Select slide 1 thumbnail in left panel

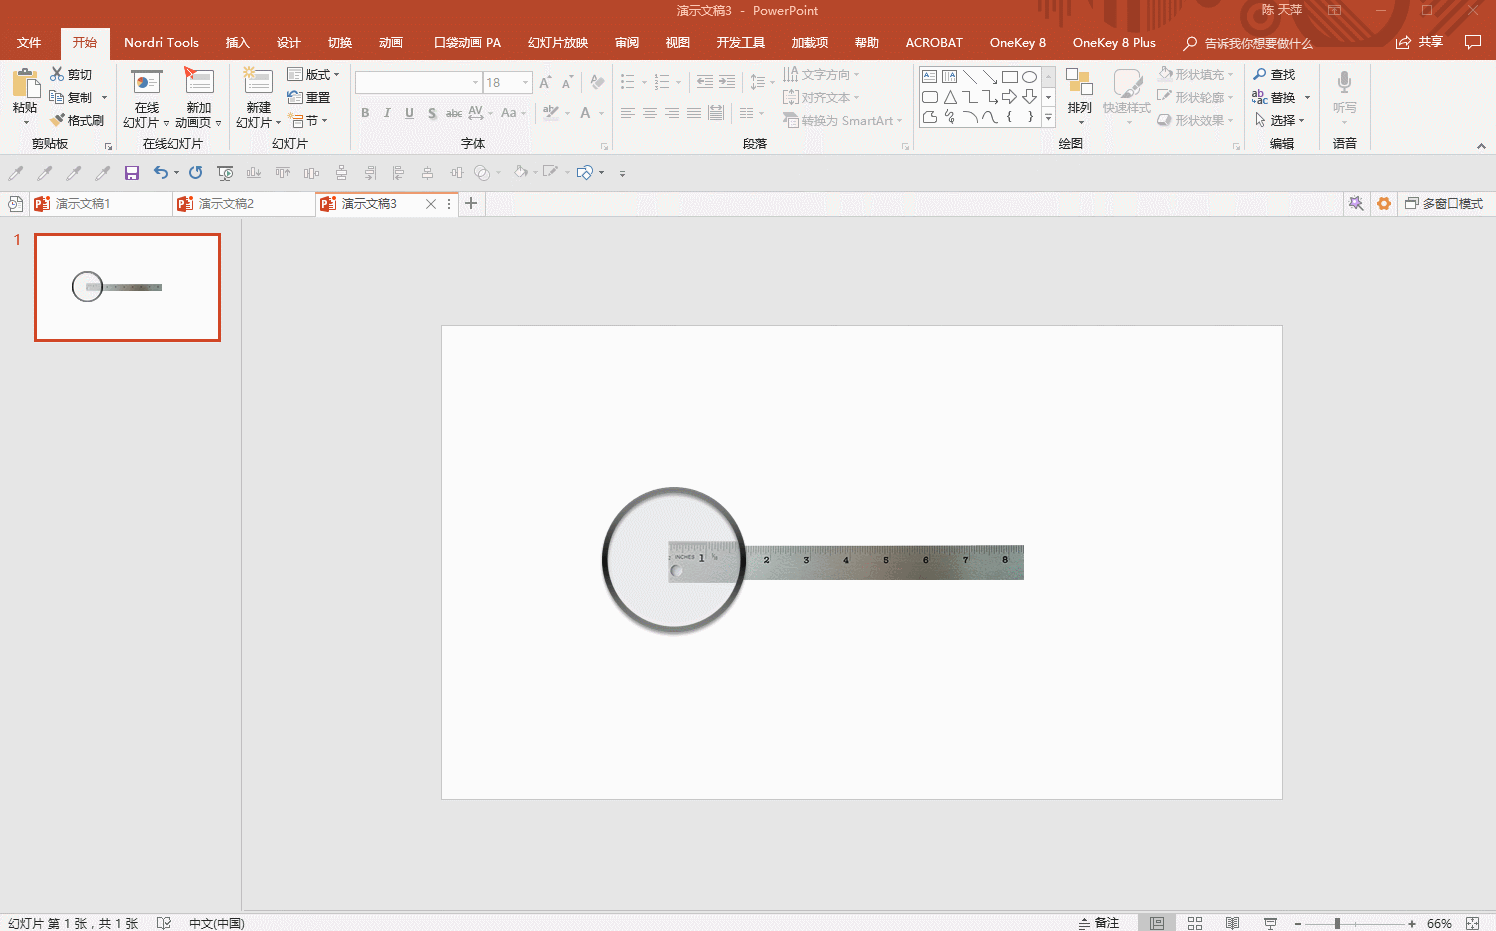pyautogui.click(x=128, y=287)
